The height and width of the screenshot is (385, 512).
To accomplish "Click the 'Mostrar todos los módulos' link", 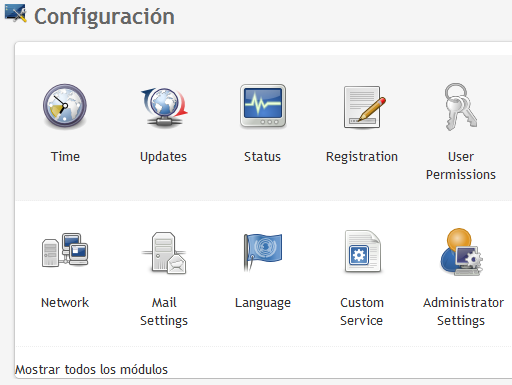I will click(x=91, y=370).
